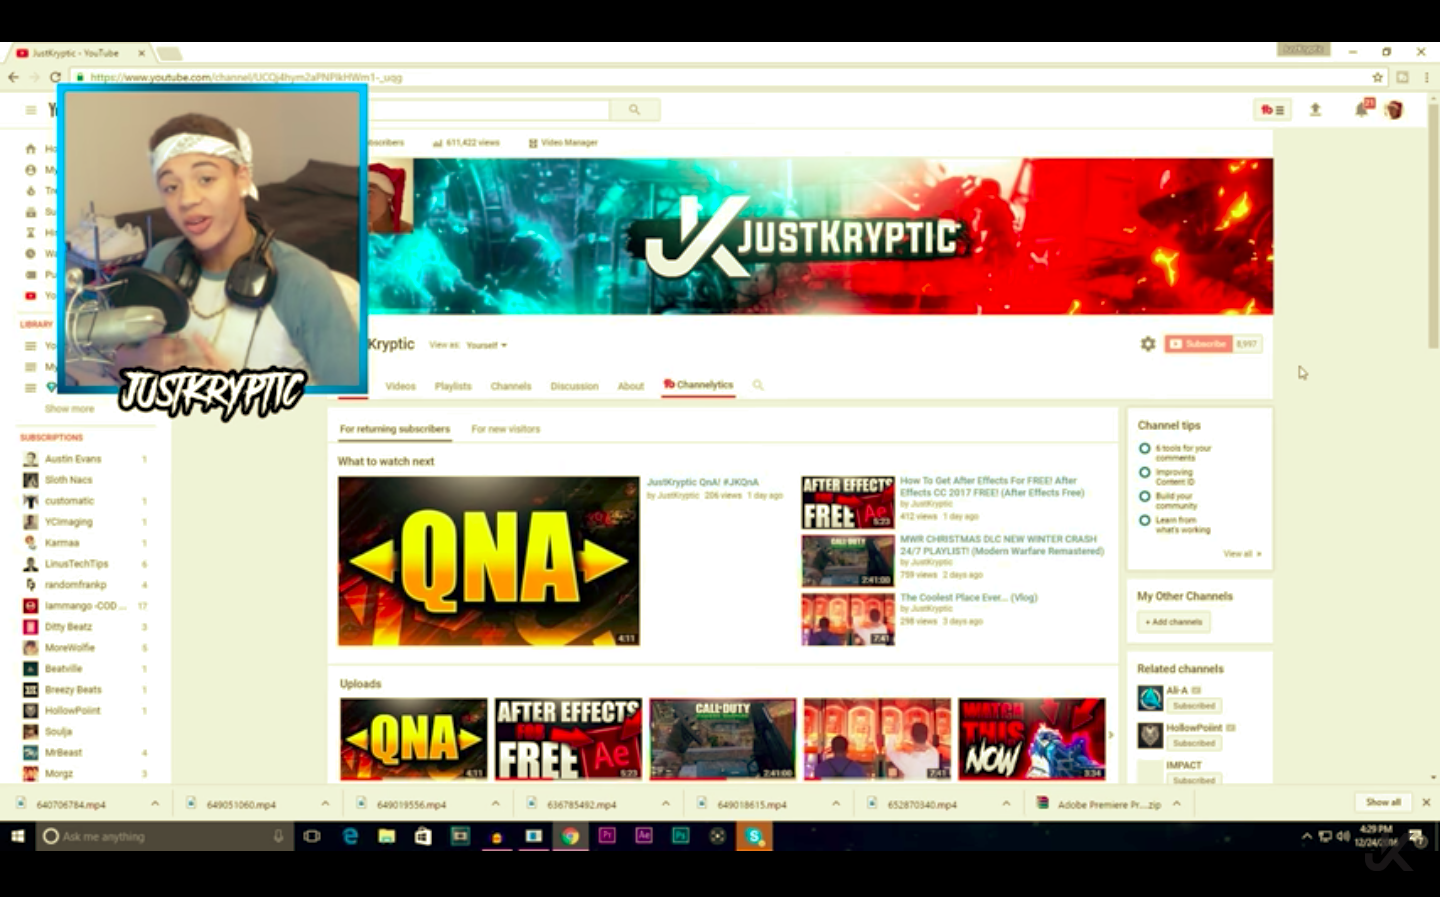Open the Channelytics toolbar button in header
This screenshot has width=1440, height=897.
click(x=1273, y=110)
